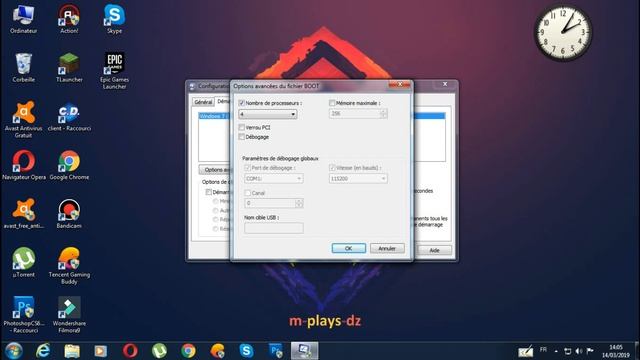Launch Opera from the taskbar
This screenshot has width=640, height=360.
[130, 351]
